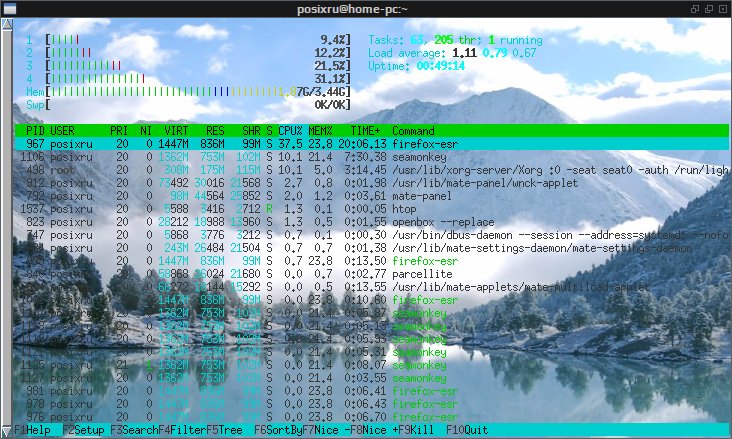Sort by the Command column header

(x=413, y=131)
